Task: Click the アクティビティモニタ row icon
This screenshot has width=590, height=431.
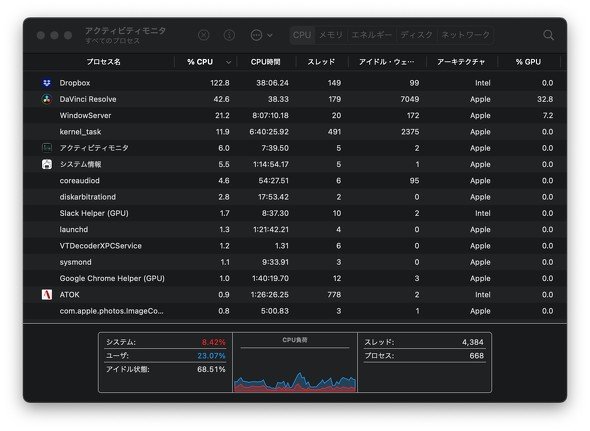Action: click(47, 148)
